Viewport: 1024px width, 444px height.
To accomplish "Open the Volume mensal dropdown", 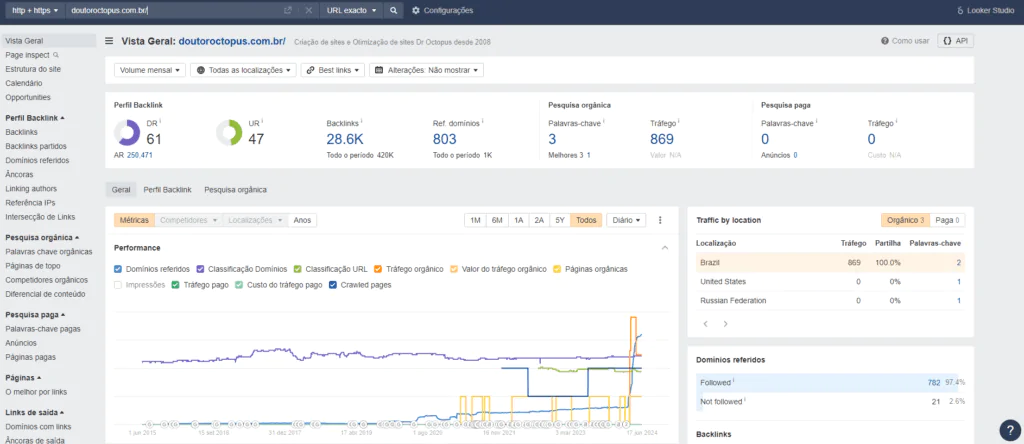I will click(150, 70).
